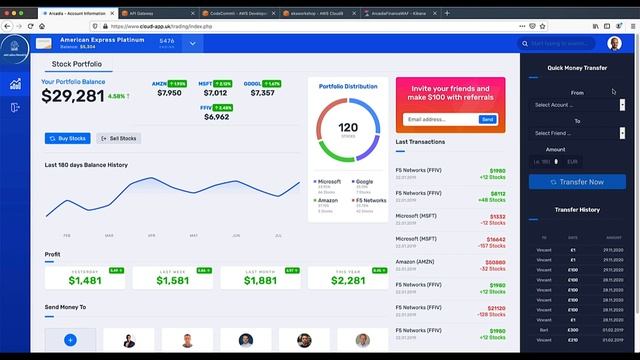Click the +48 Stocks F5 Networks transaction
The width and height of the screenshot is (640, 360).
click(451, 197)
